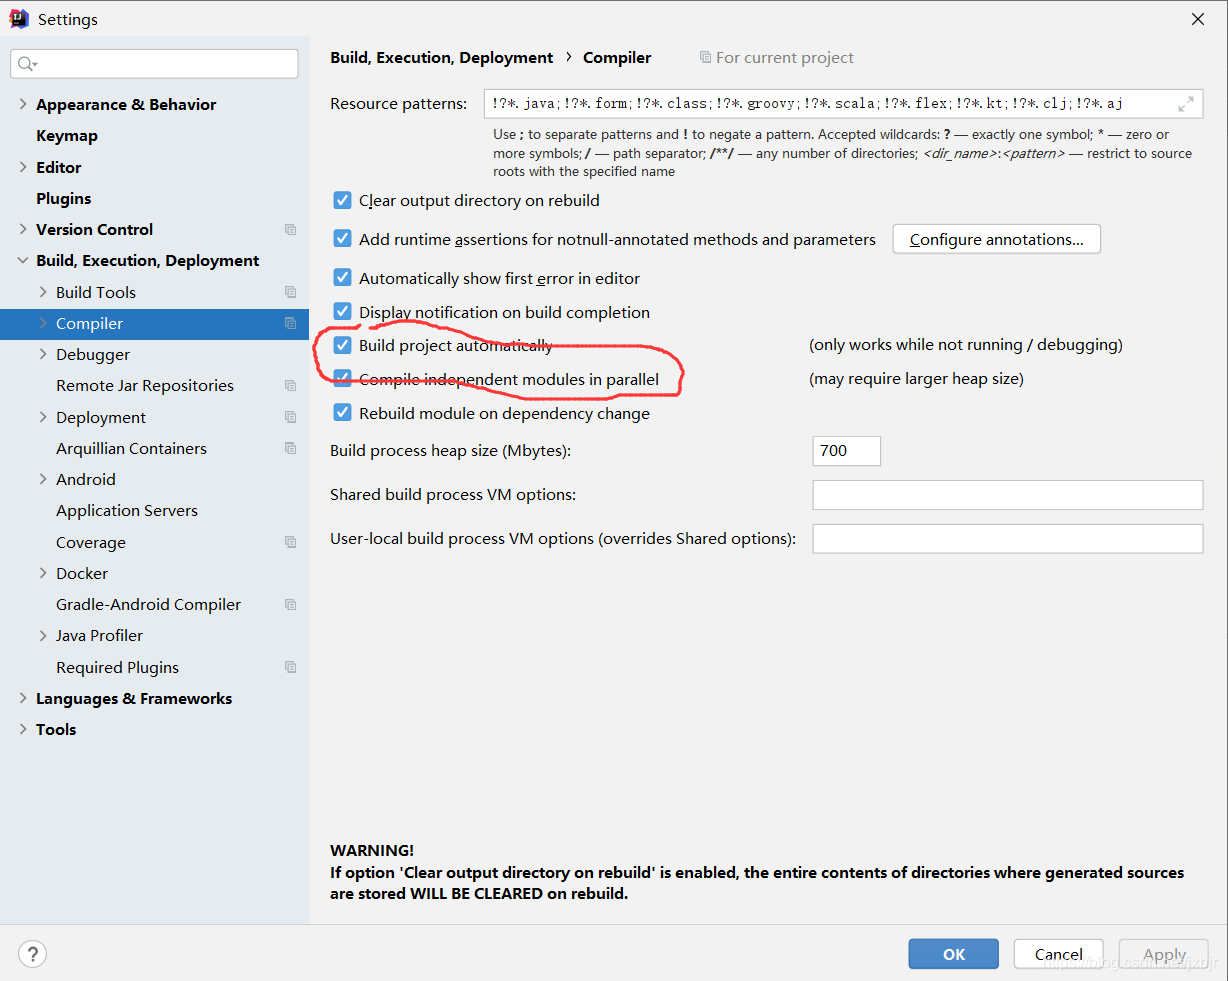Select Plugins in the settings tree
Image resolution: width=1228 pixels, height=981 pixels.
(64, 198)
